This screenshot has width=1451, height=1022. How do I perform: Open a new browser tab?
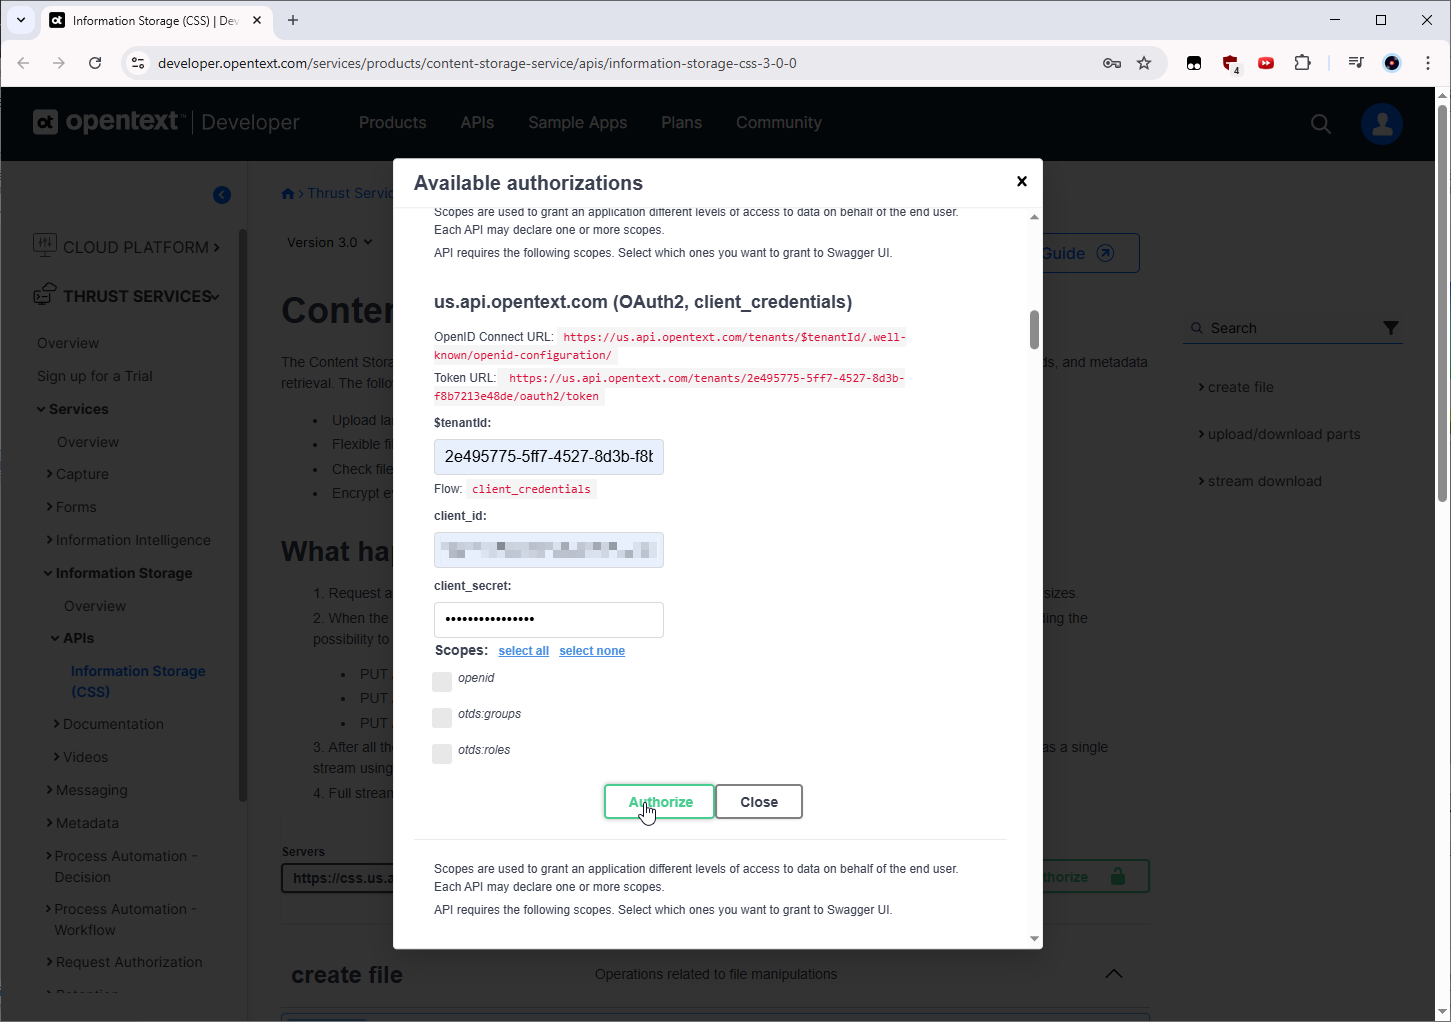293,20
